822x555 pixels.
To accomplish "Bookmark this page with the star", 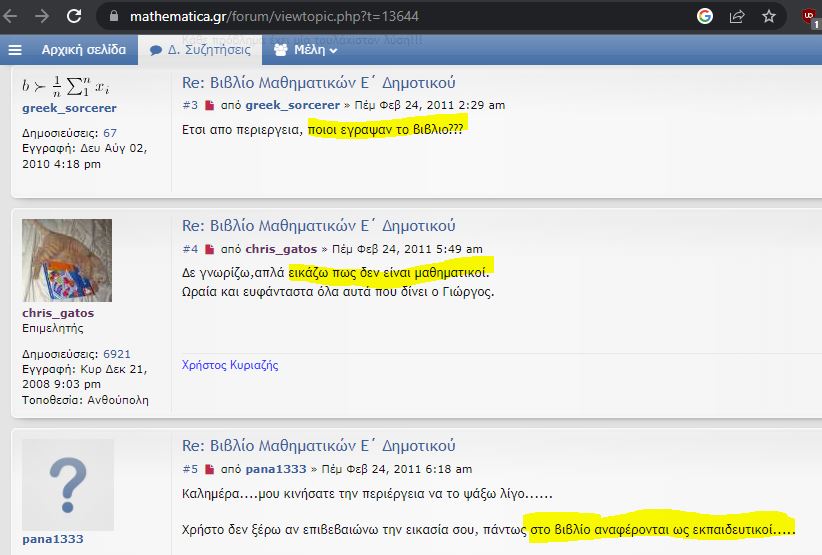I will pos(769,16).
